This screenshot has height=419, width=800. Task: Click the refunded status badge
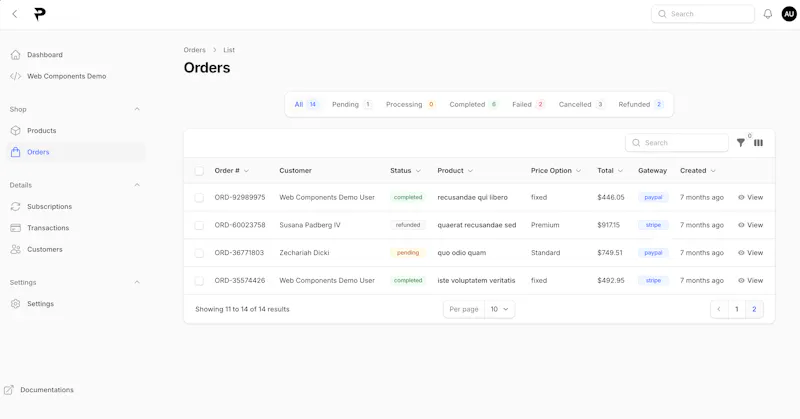(408, 225)
